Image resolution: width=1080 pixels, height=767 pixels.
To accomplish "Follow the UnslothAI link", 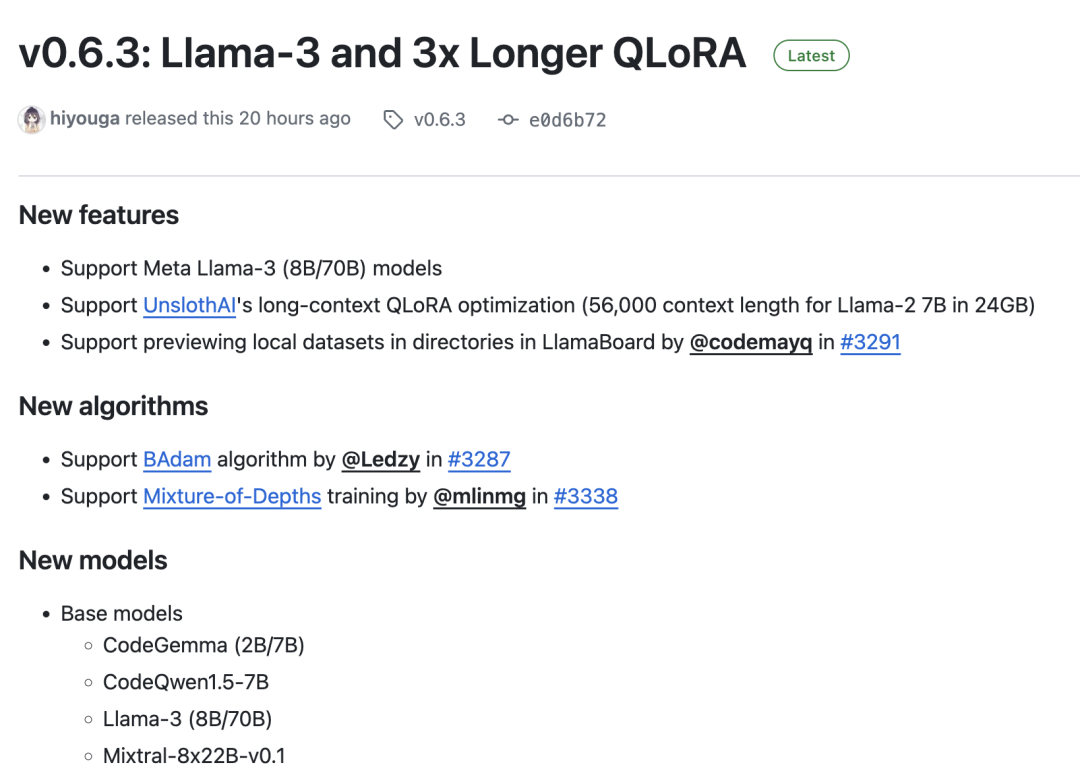I will [x=190, y=305].
